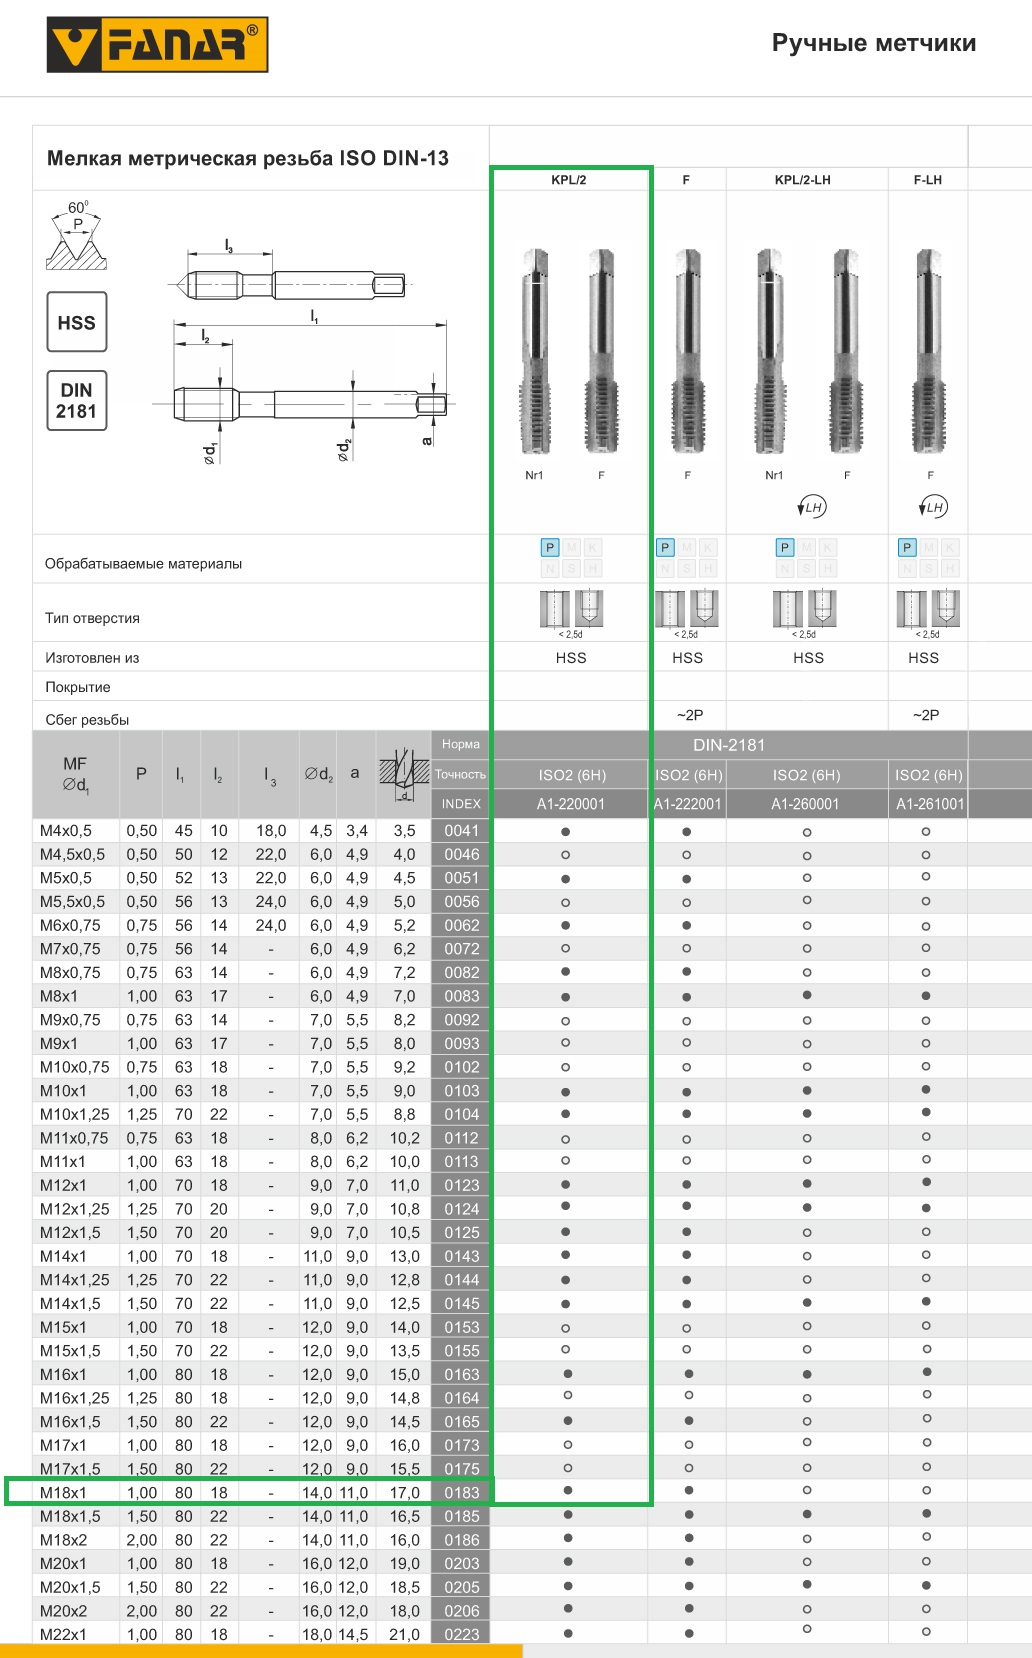This screenshot has height=1658, width=1032.
Task: Click the blind-hole icon in KPL/2 column
Action: click(x=589, y=608)
